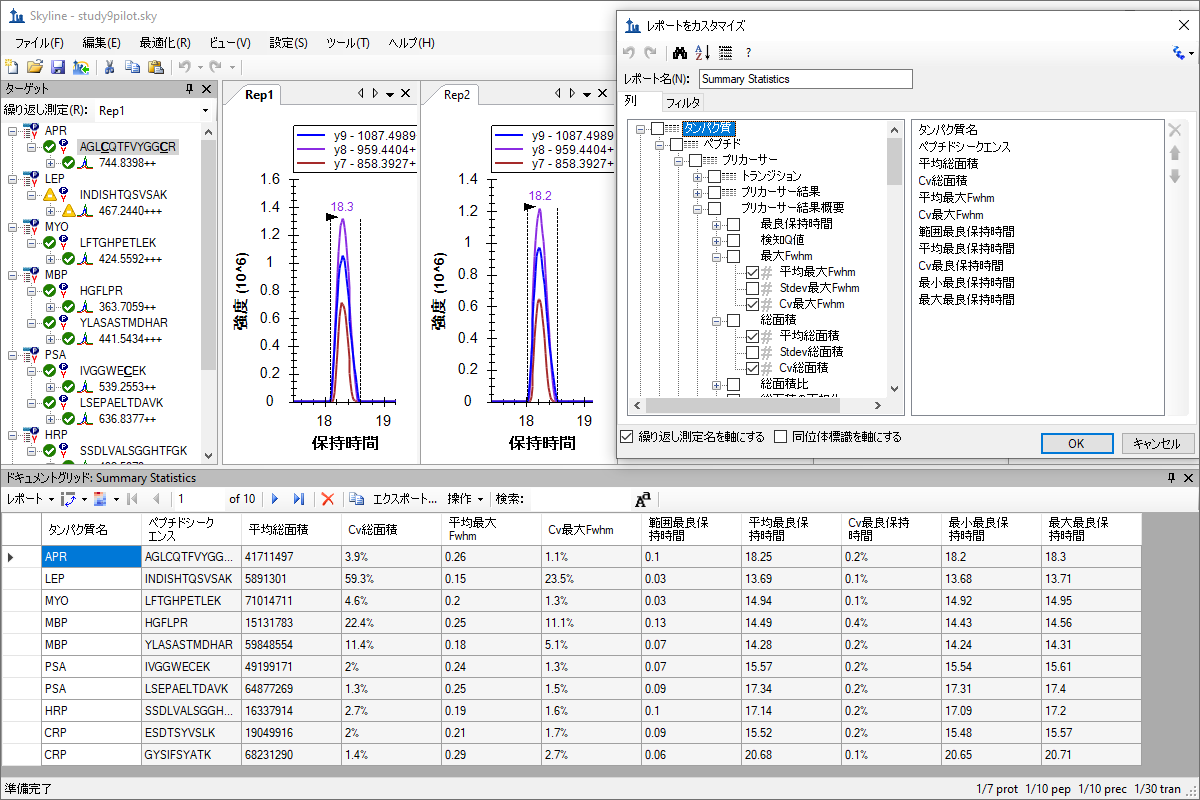
Task: Check the Stdev最大Fwhm column checkbox
Action: coord(753,288)
